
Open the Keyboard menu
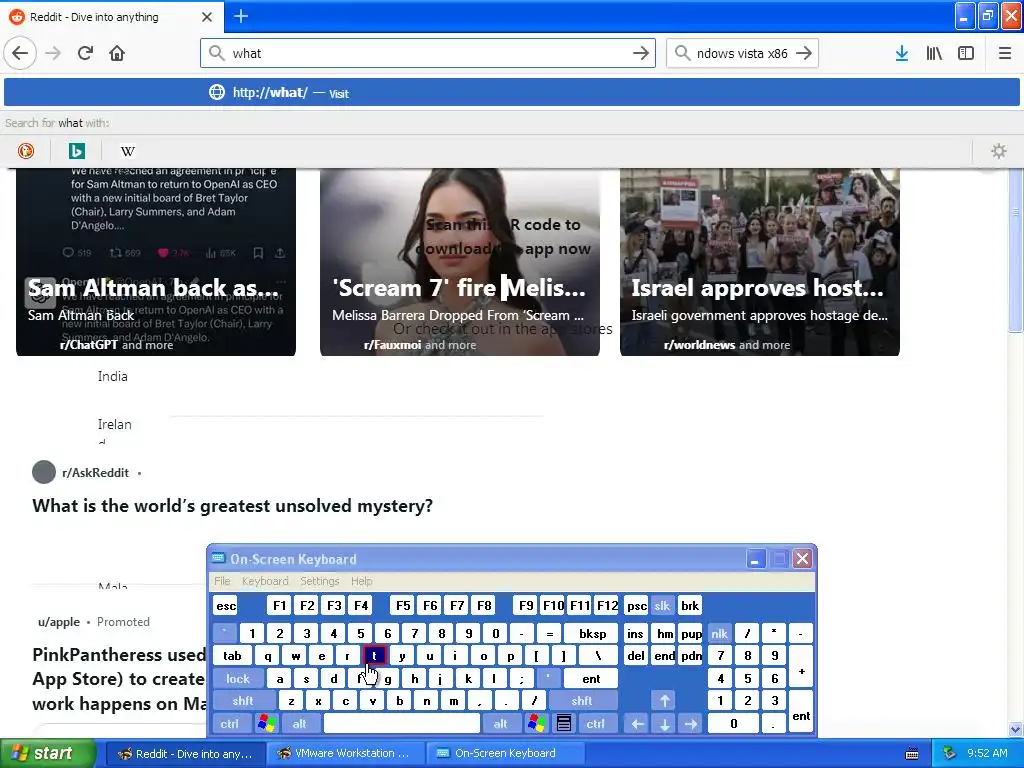[x=264, y=581]
